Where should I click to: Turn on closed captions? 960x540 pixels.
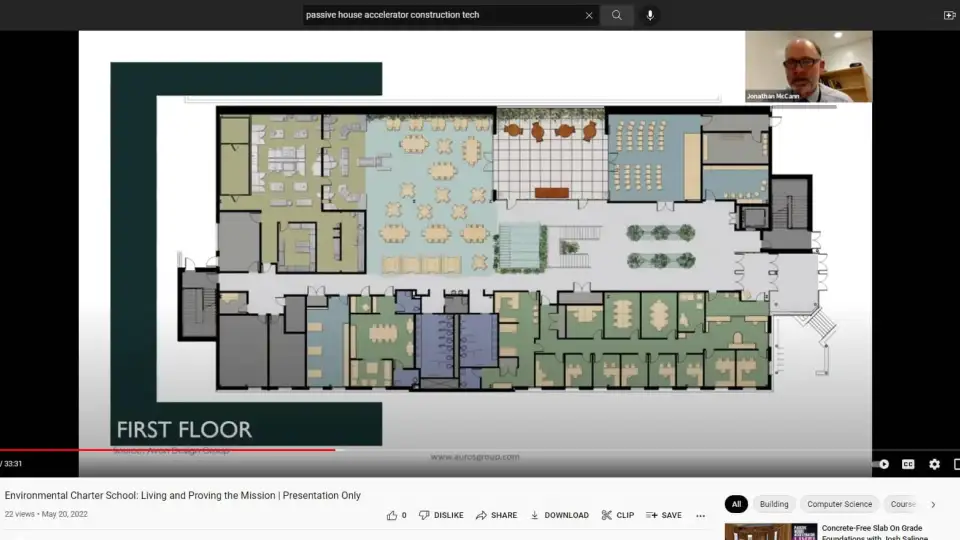pyautogui.click(x=908, y=464)
